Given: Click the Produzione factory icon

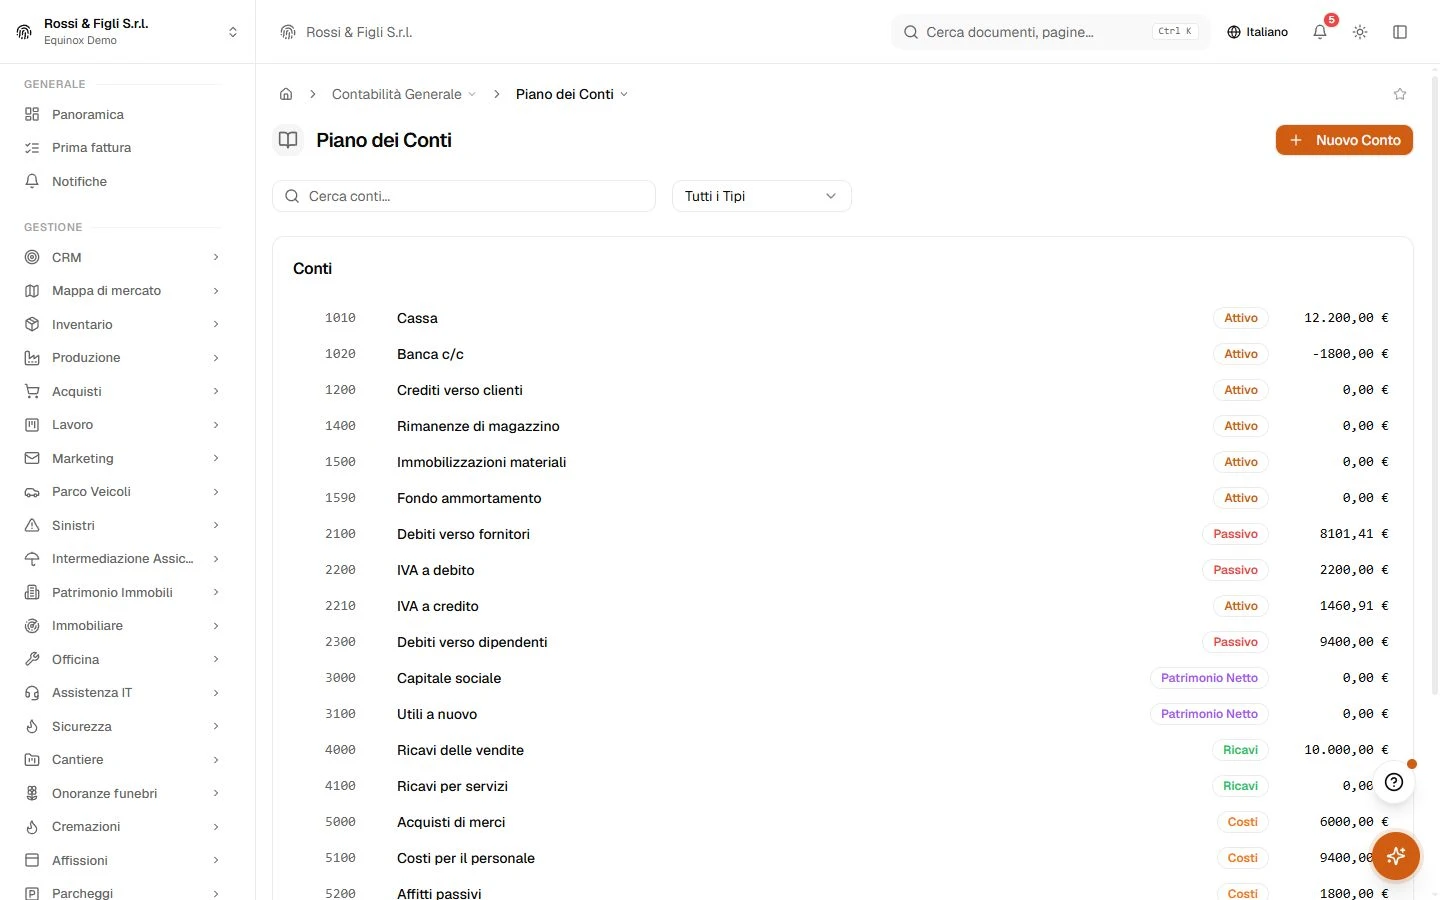Looking at the screenshot, I should [x=32, y=358].
